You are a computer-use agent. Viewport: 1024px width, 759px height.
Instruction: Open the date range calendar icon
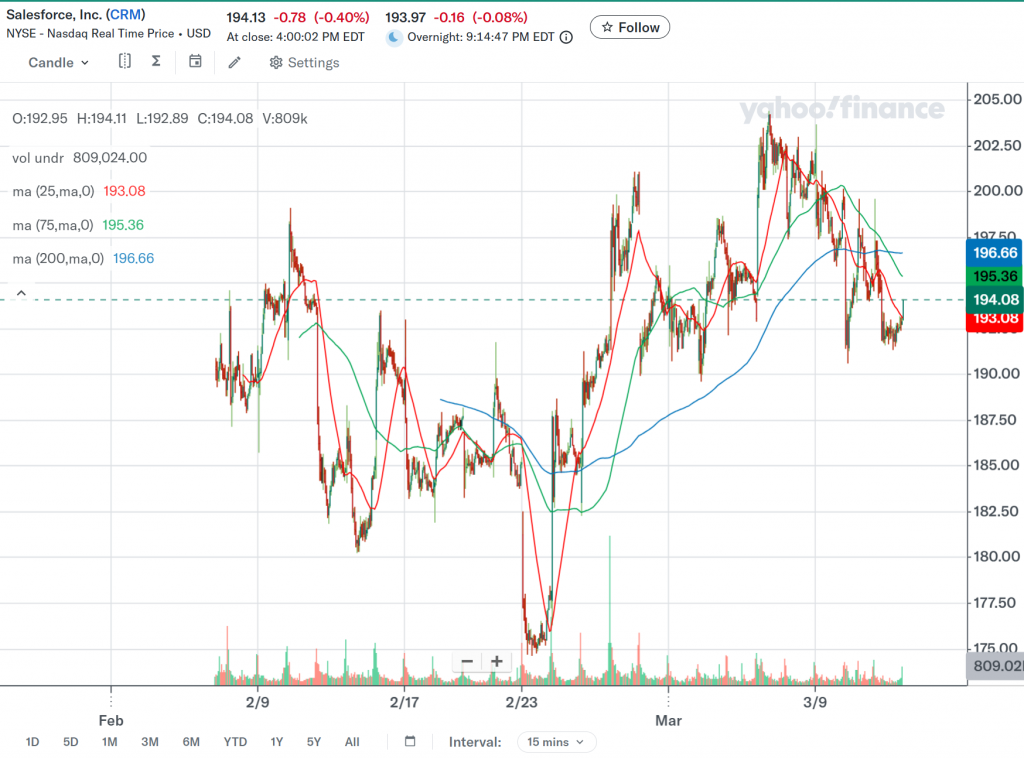tap(410, 742)
